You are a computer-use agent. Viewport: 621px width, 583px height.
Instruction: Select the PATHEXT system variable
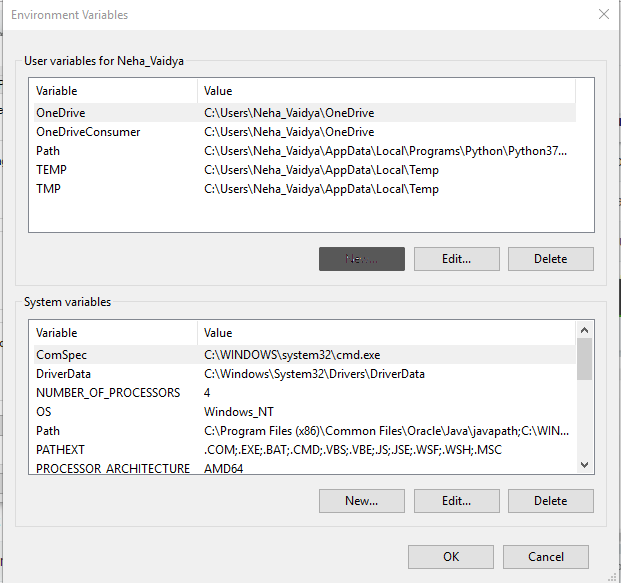[60, 450]
